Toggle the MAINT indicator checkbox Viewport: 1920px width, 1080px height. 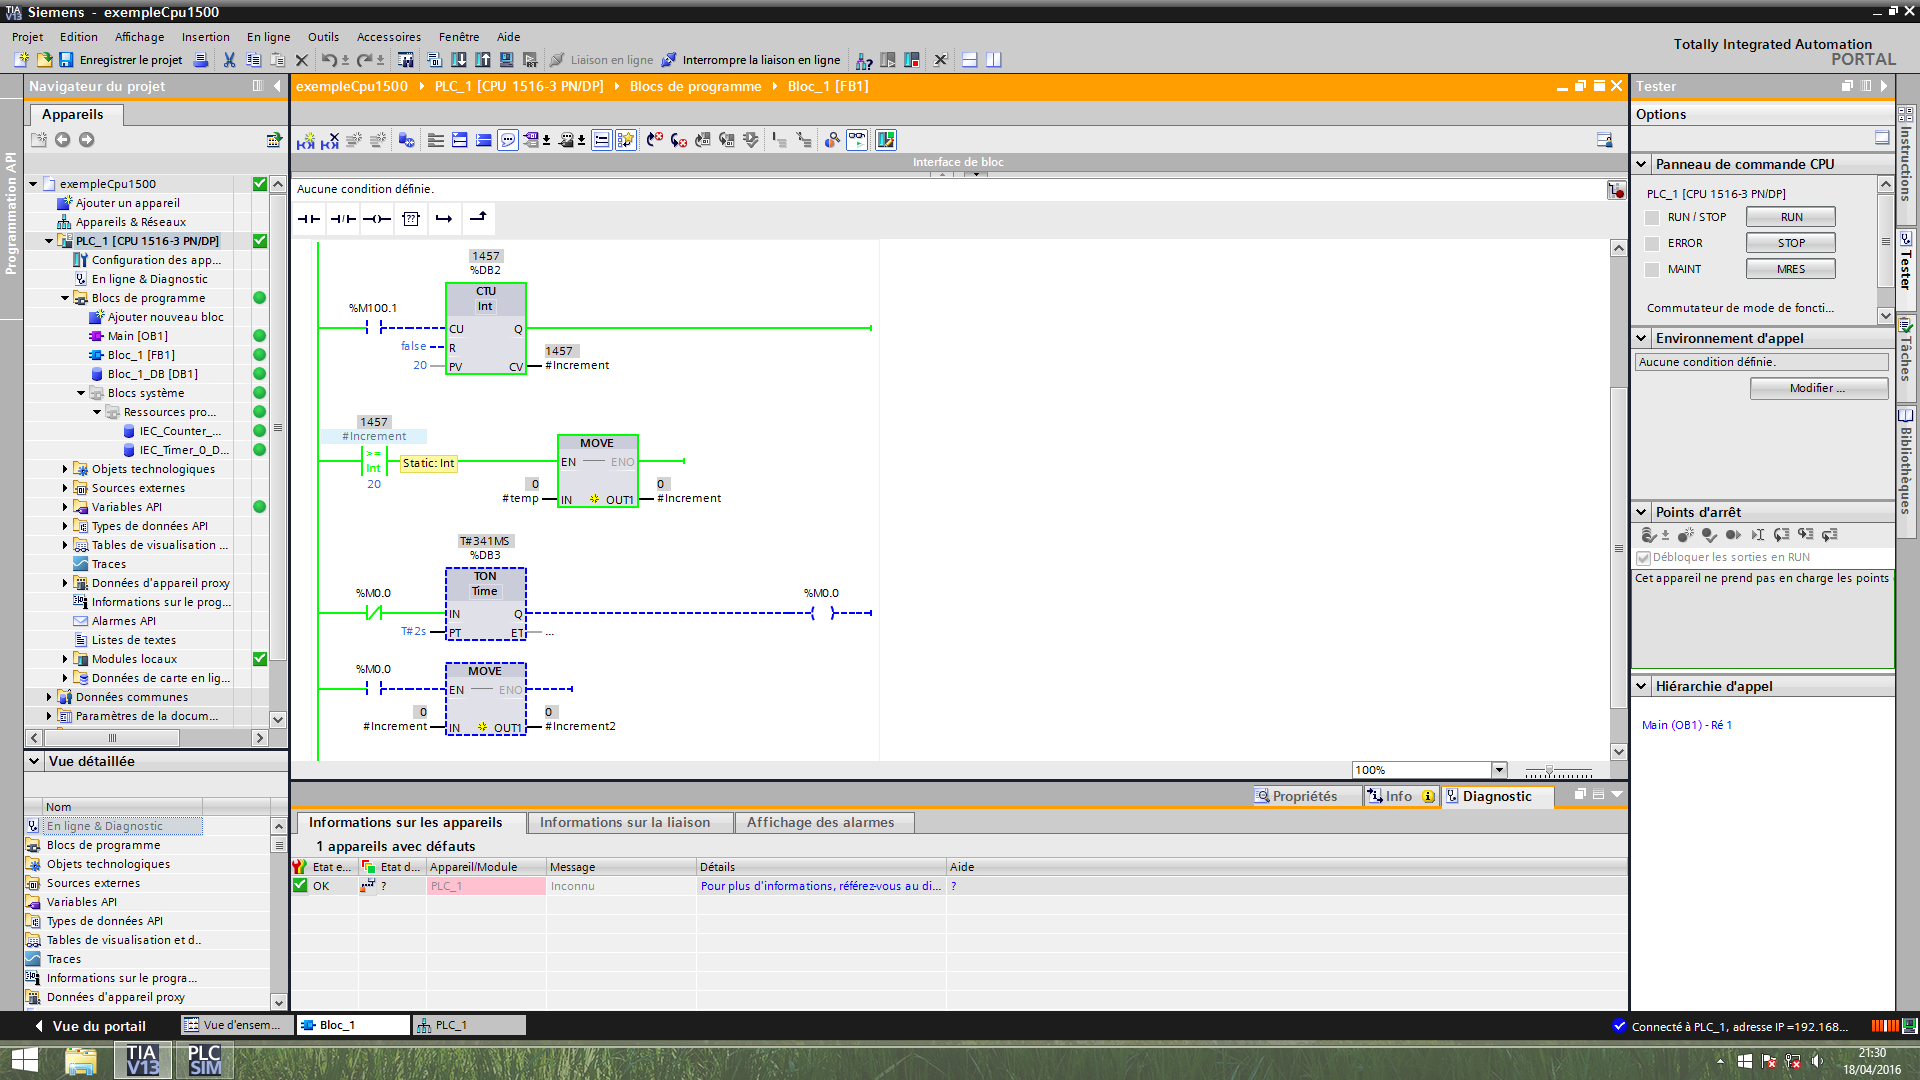point(1652,269)
